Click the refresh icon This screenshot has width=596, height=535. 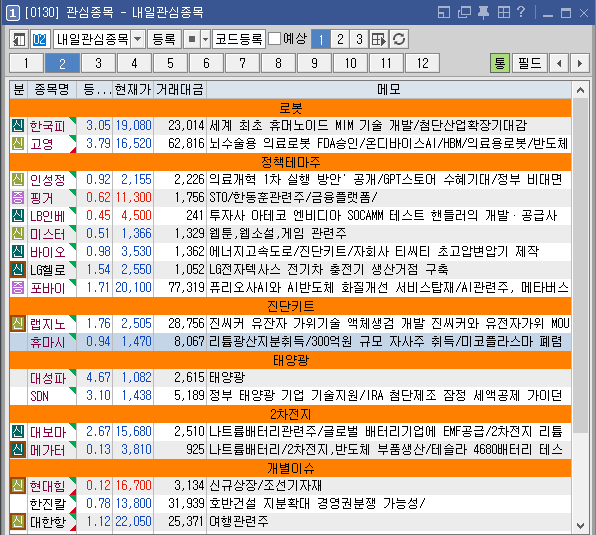[x=399, y=39]
